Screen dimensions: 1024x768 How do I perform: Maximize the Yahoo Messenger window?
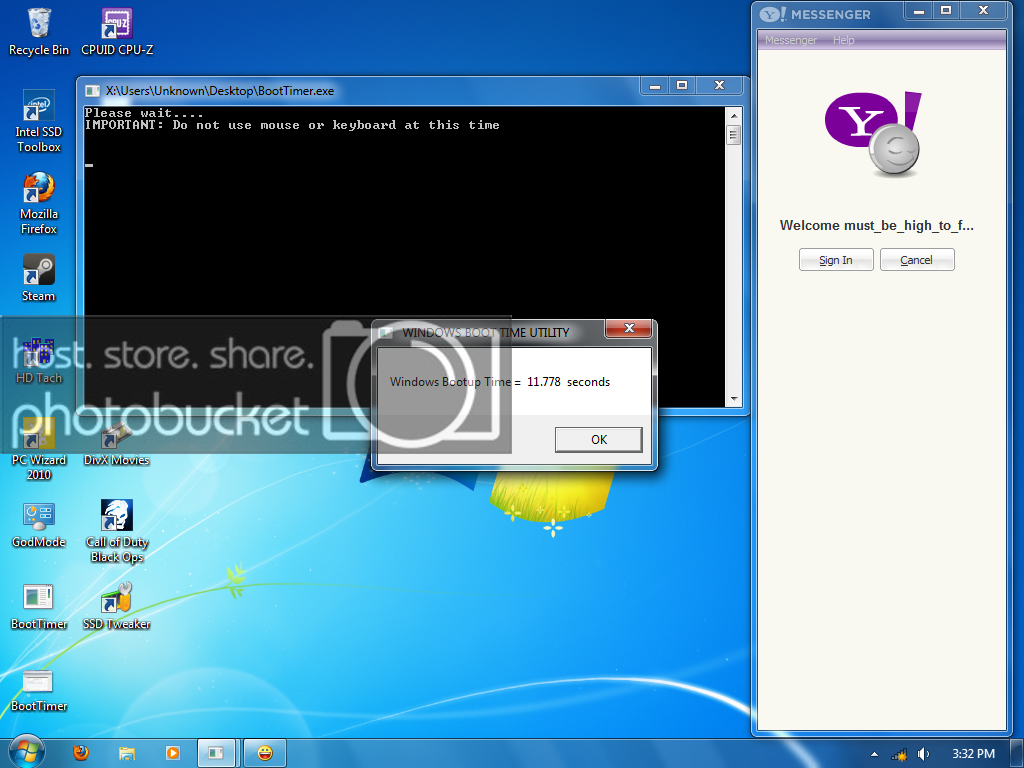click(x=946, y=11)
